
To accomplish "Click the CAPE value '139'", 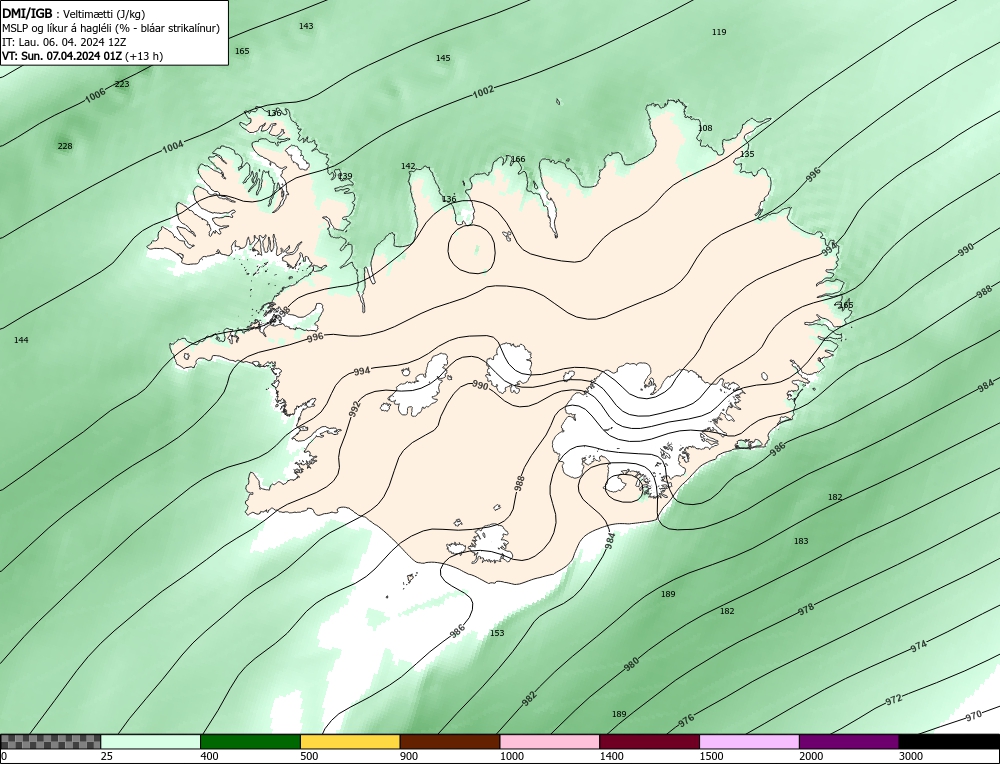I will 345,177.
